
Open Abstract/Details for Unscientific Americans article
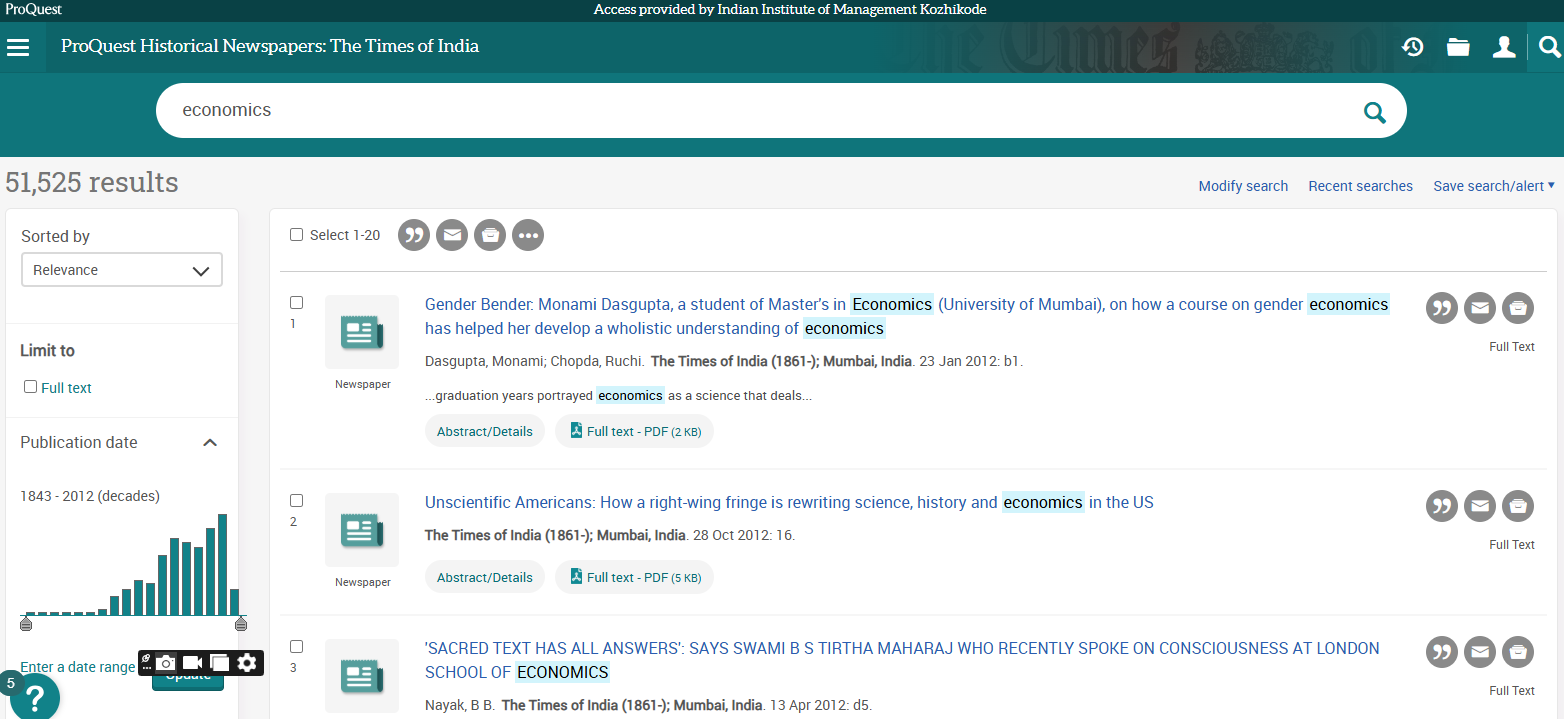point(485,577)
